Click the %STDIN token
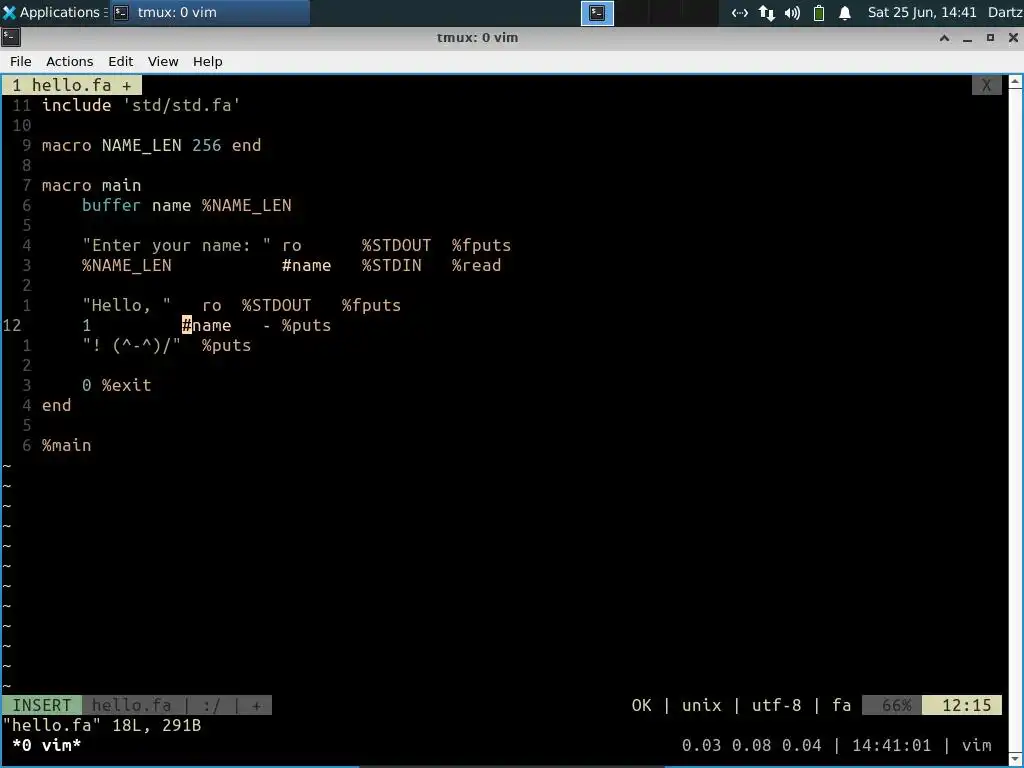 [391, 265]
